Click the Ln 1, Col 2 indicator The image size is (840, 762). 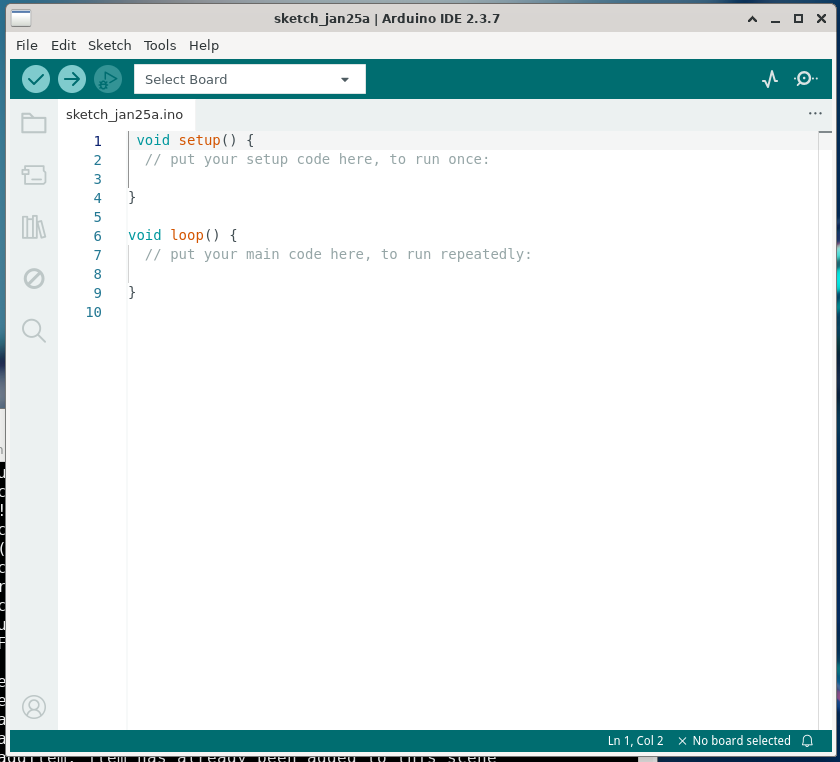[x=635, y=741]
